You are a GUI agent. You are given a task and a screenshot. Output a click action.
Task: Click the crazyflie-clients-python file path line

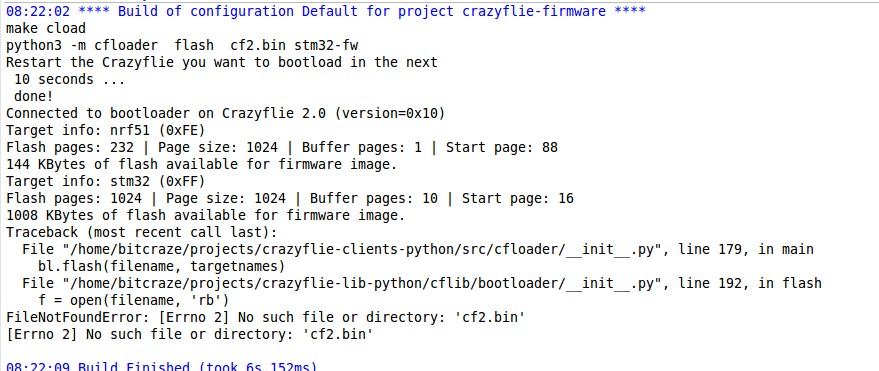click(418, 249)
